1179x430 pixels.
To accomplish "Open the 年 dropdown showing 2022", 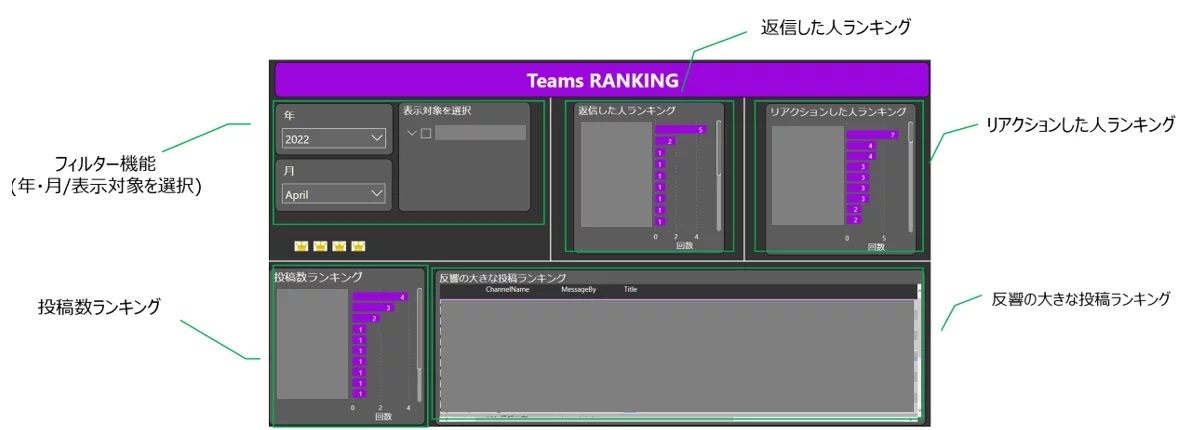I will click(334, 139).
